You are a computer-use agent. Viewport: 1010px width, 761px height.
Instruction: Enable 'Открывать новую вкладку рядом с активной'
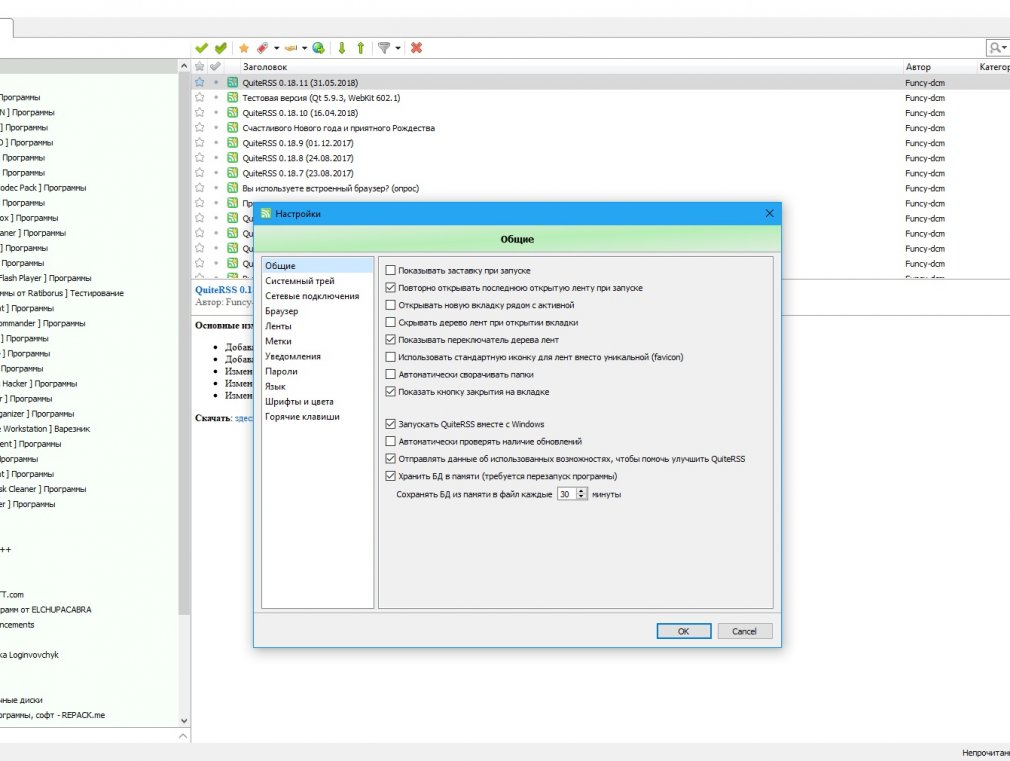pyautogui.click(x=390, y=305)
